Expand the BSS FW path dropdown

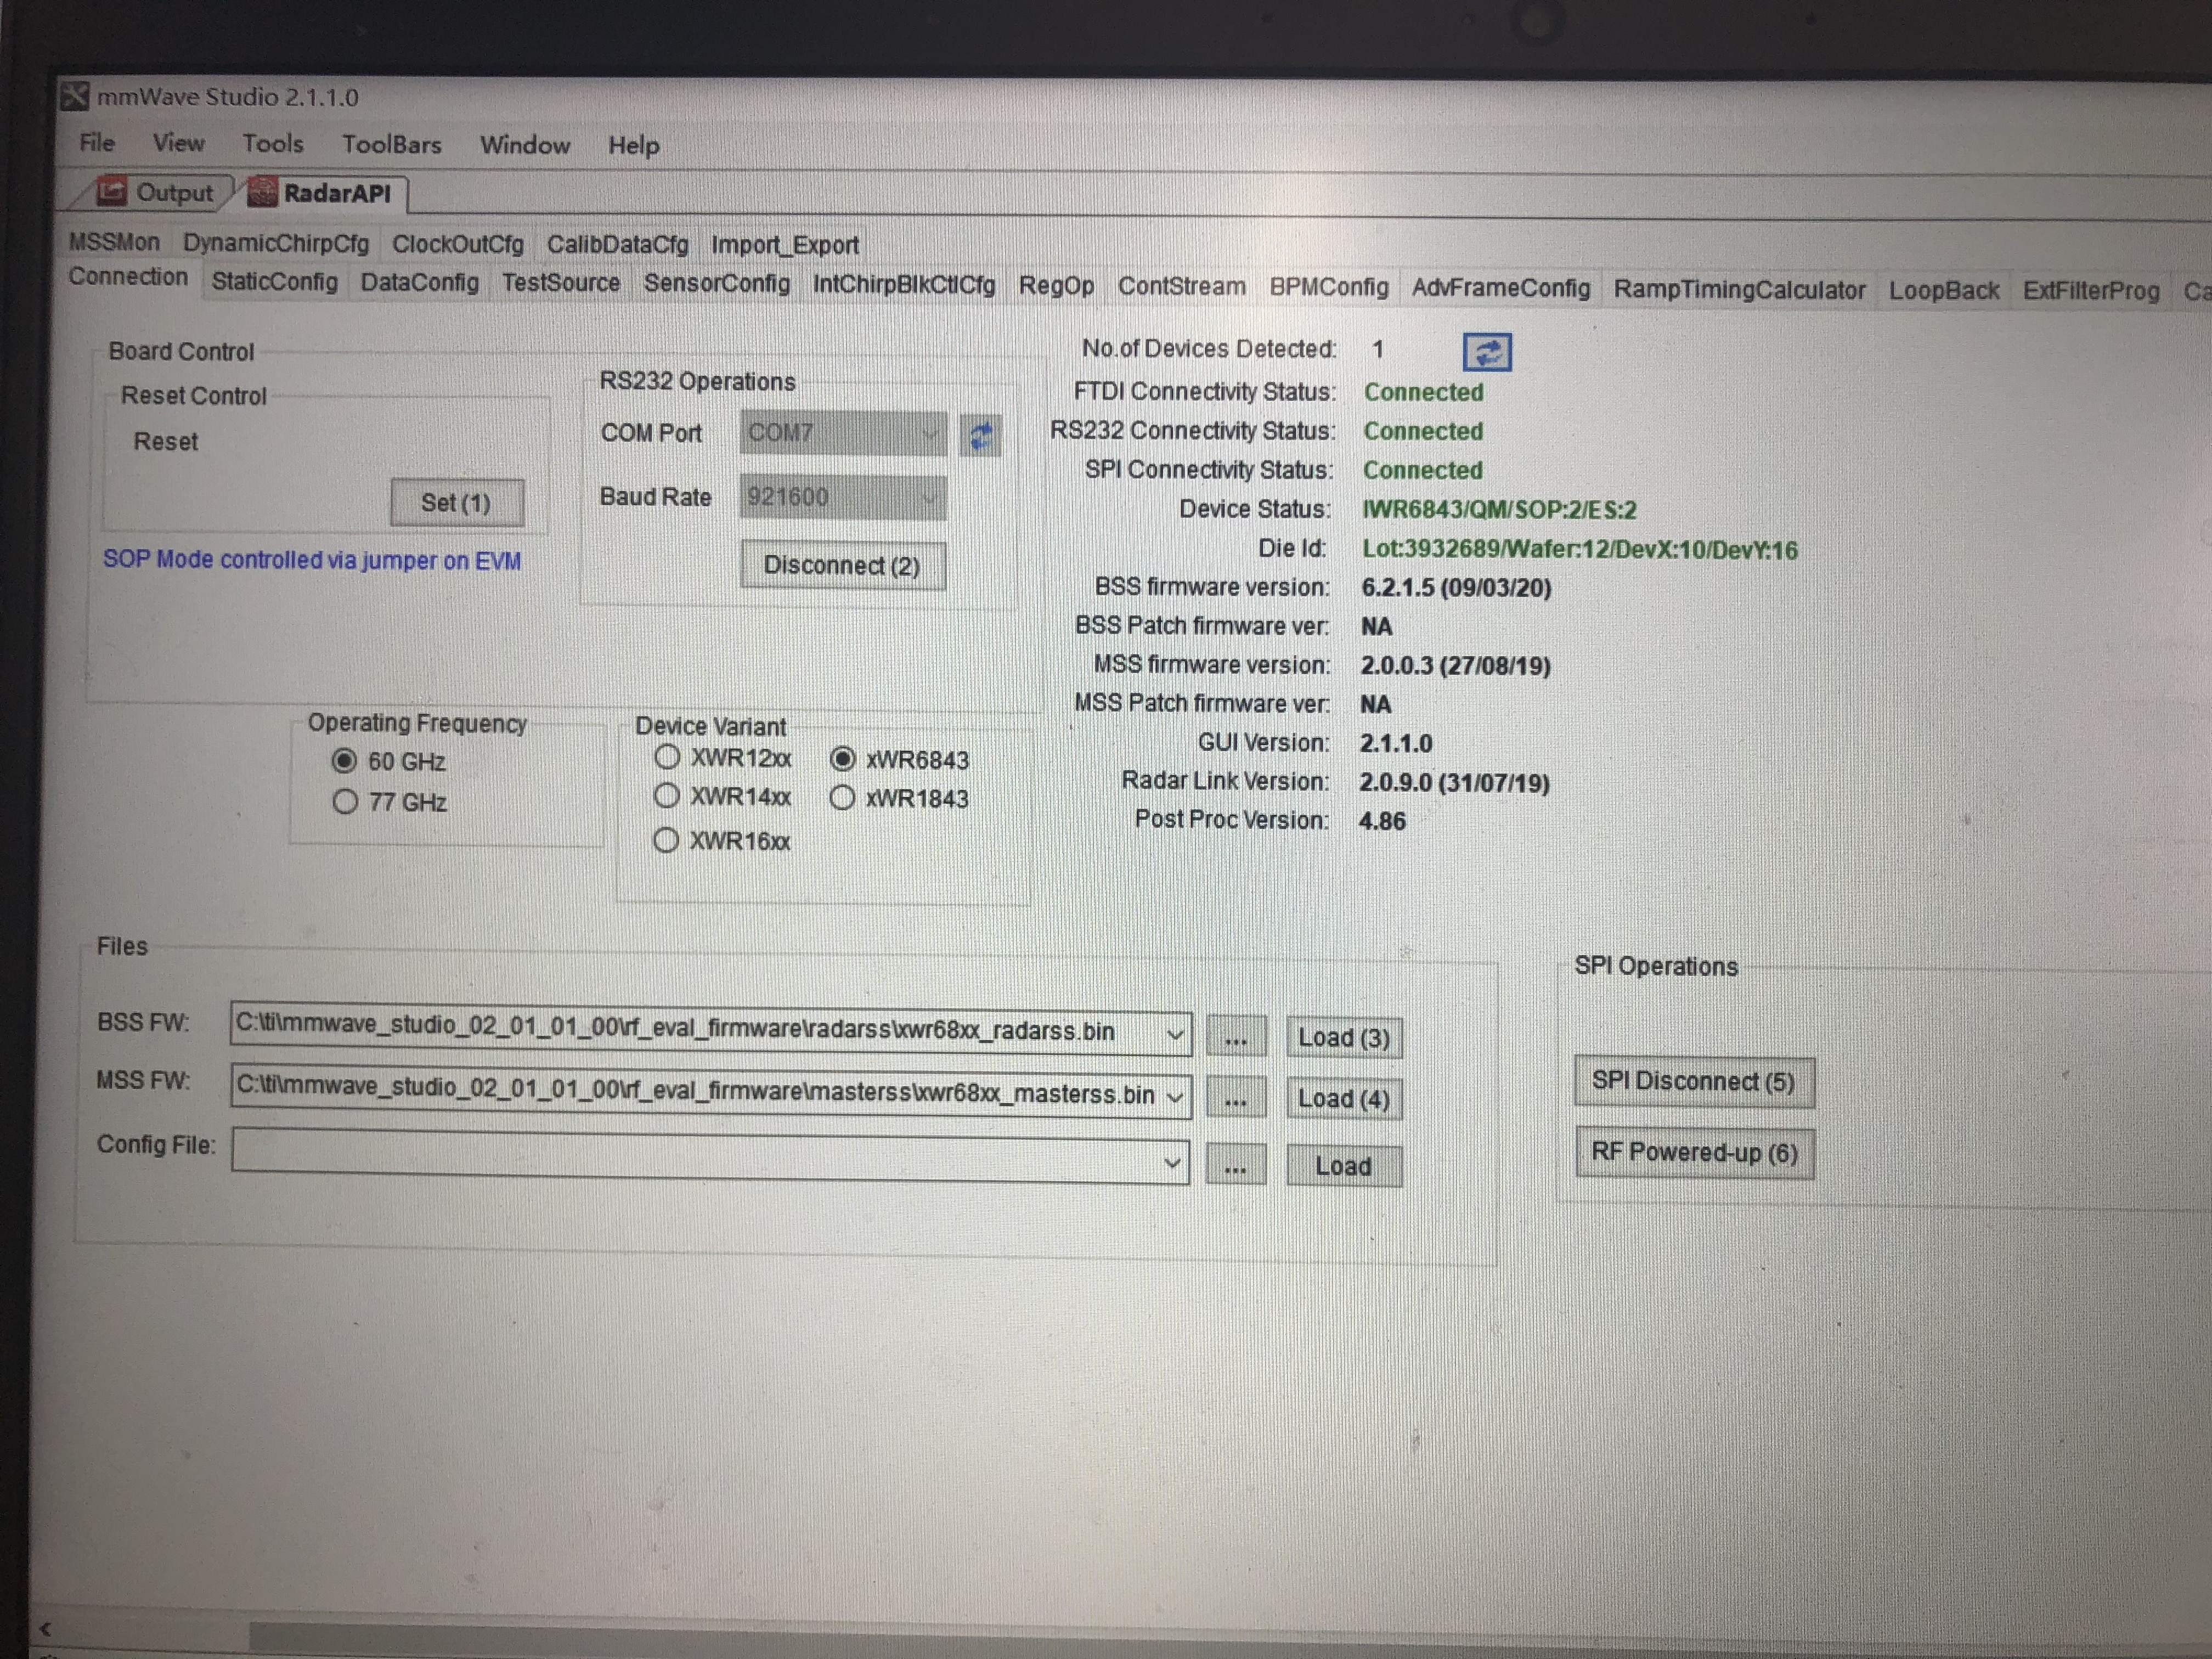[1177, 1034]
